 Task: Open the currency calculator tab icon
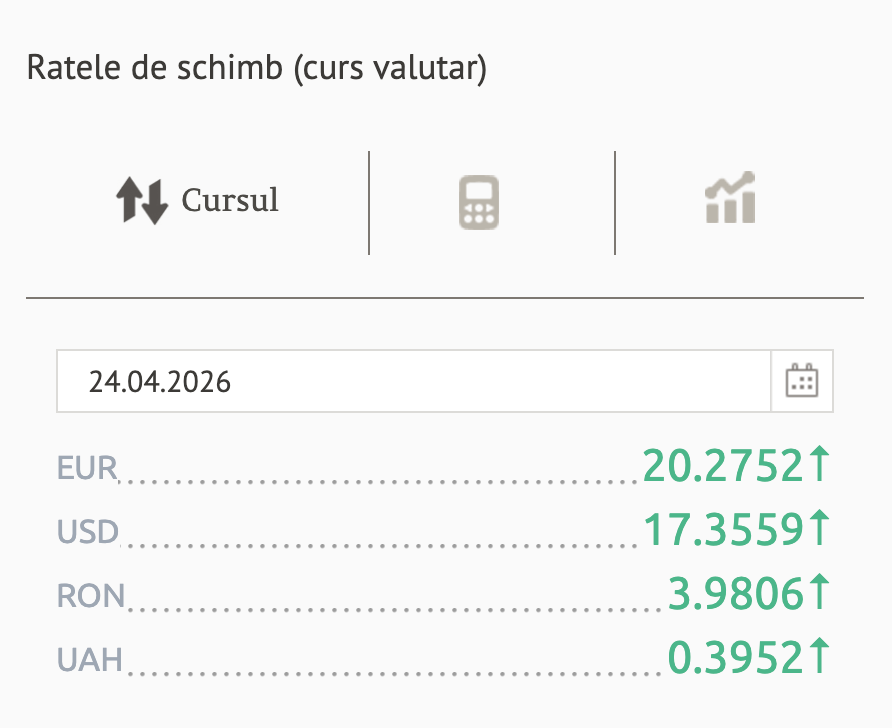tap(479, 203)
